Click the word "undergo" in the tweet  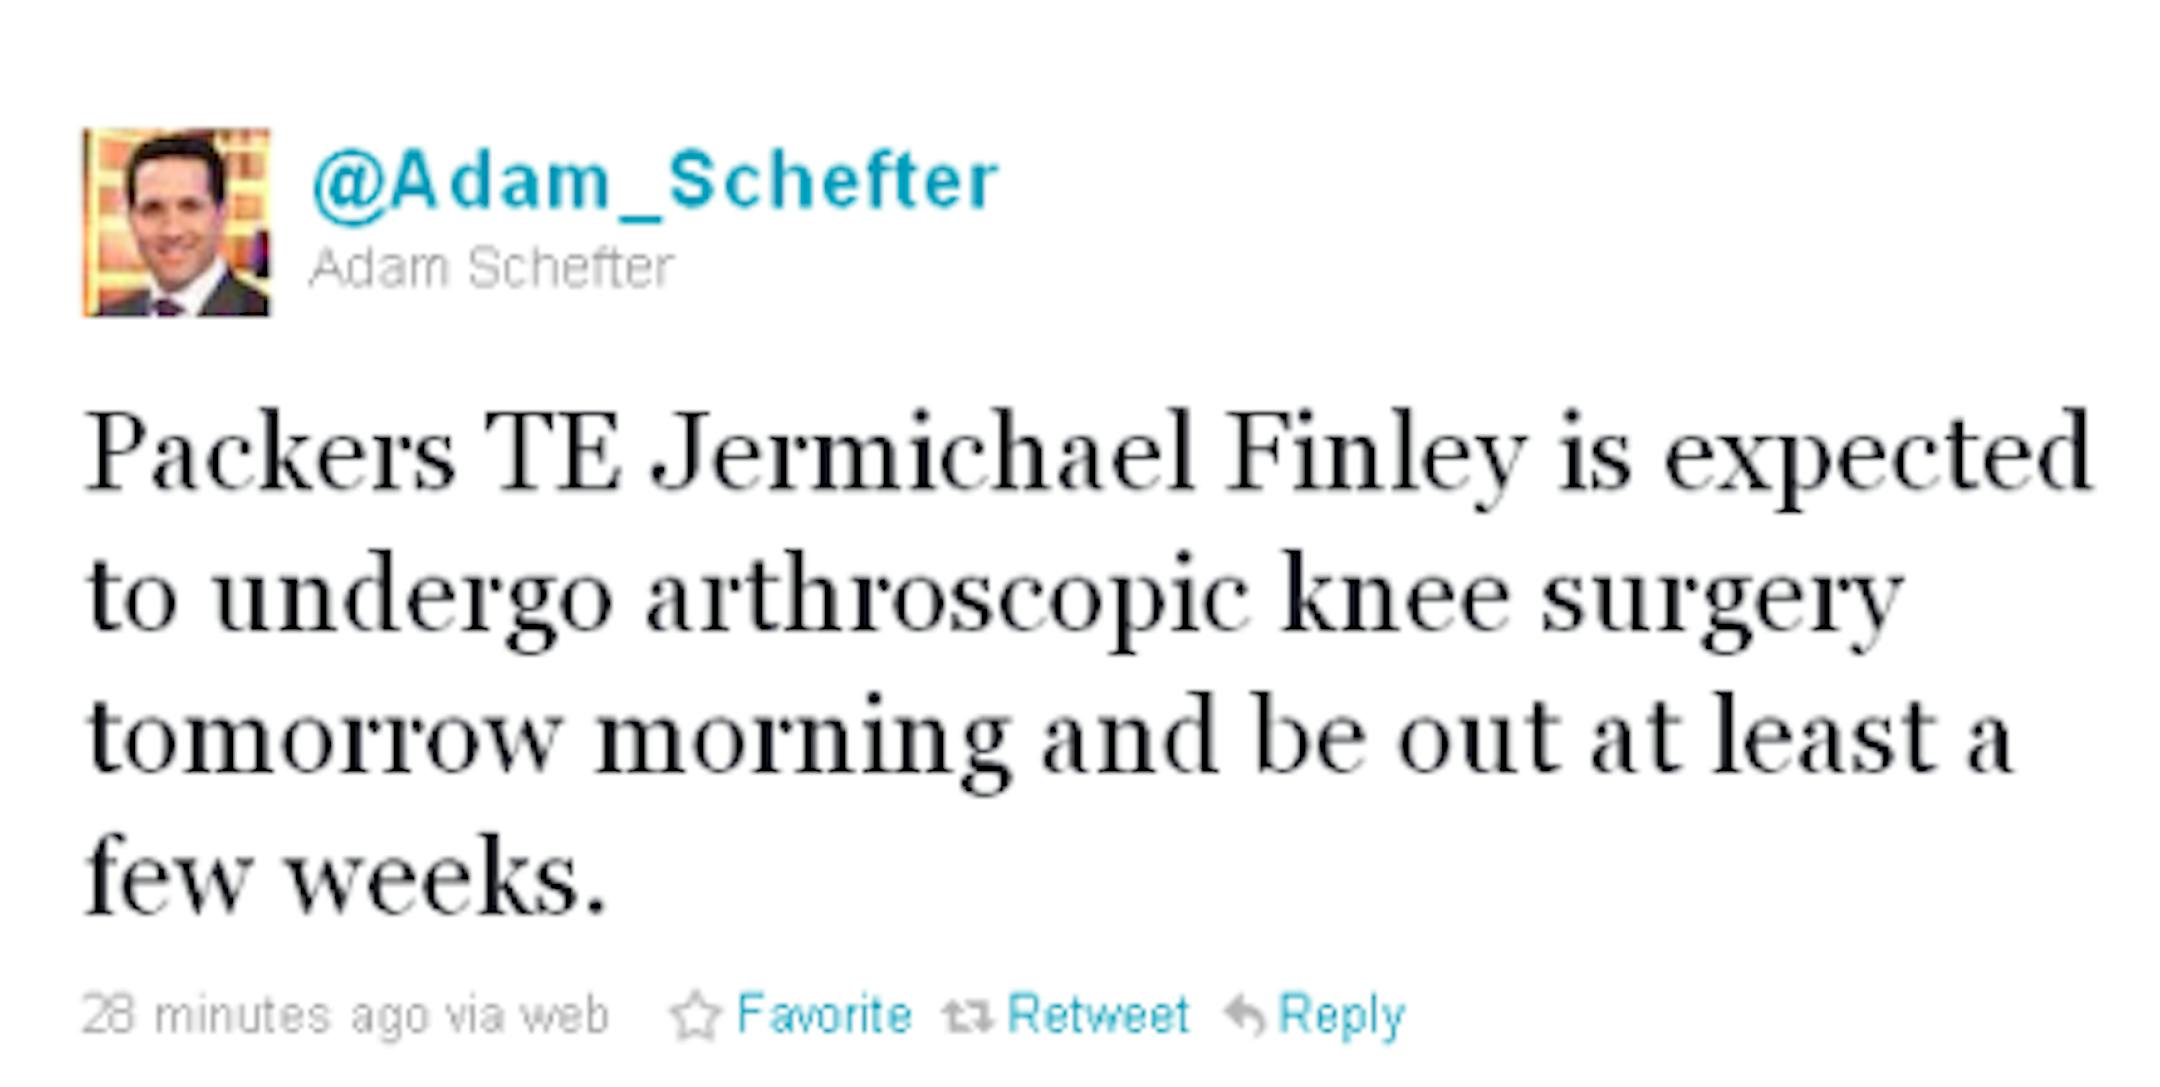click(x=413, y=597)
